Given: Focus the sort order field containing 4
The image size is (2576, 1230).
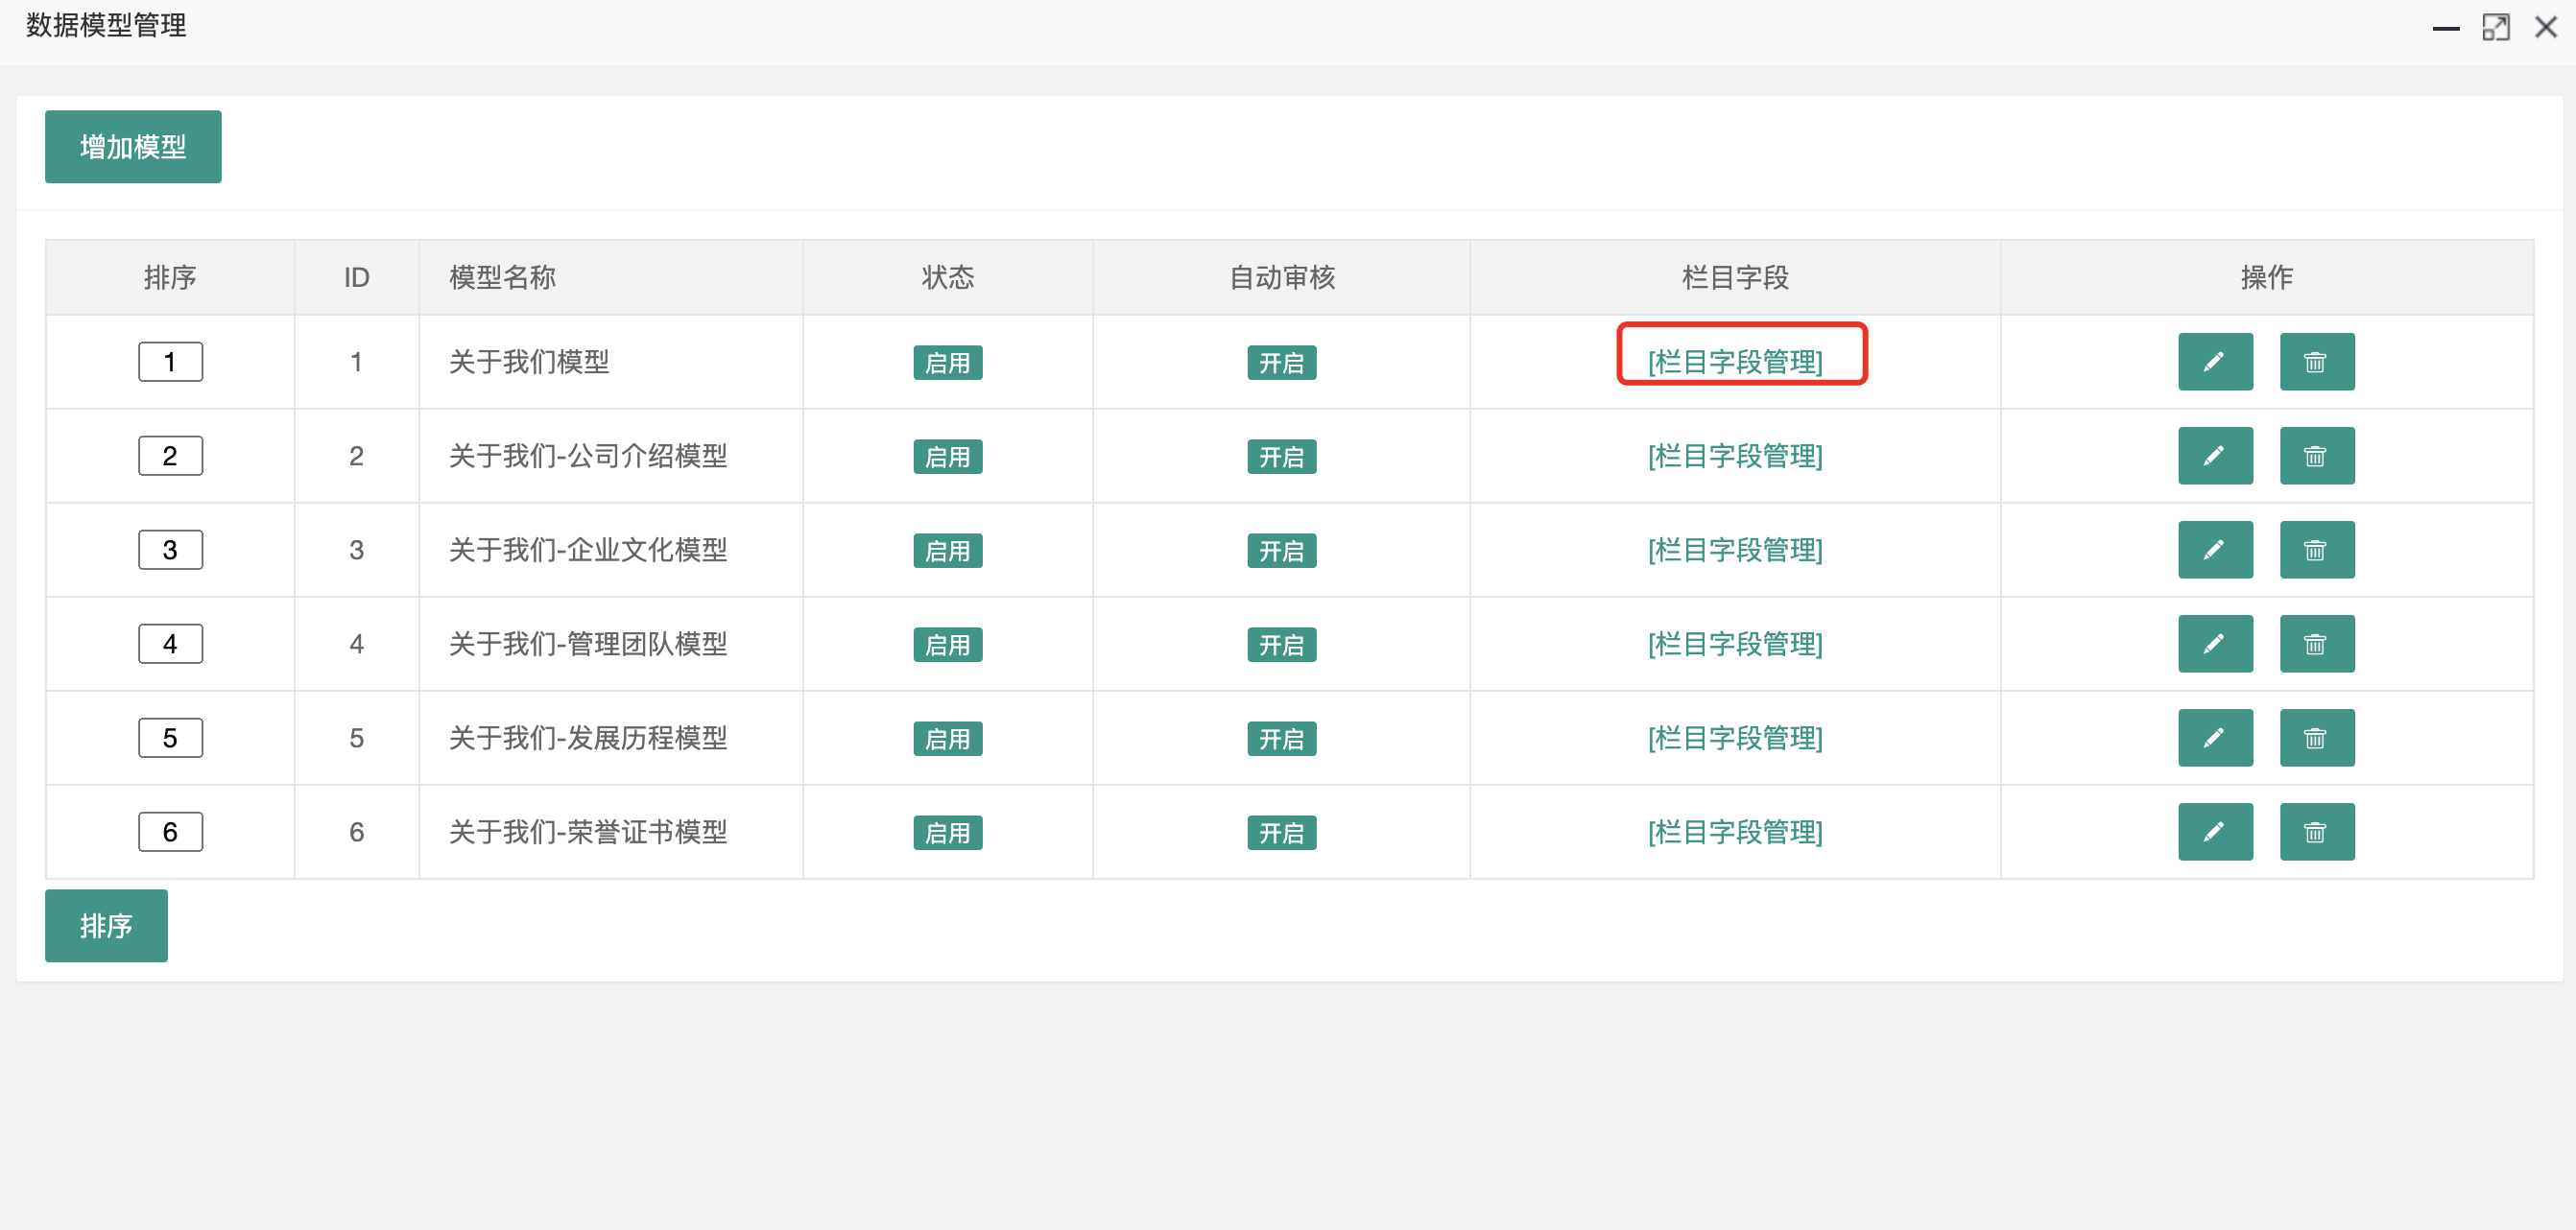Looking at the screenshot, I should [x=170, y=644].
